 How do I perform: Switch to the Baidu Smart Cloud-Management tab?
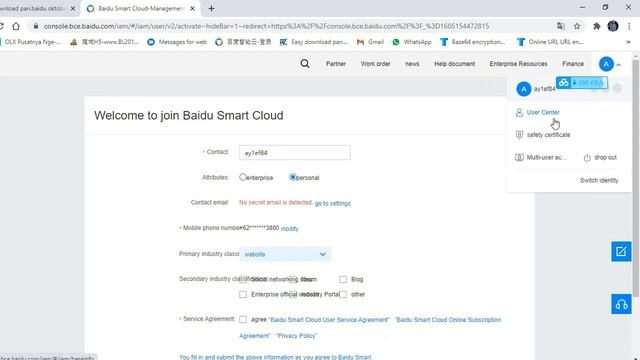(141, 8)
